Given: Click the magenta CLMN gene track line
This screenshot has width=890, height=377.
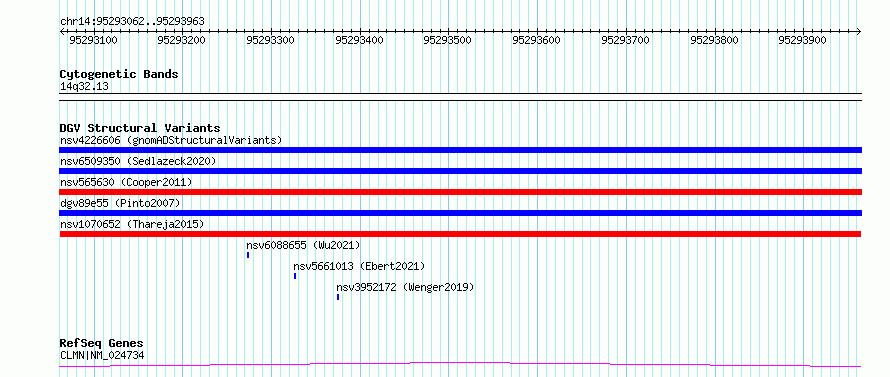Looking at the screenshot, I should (x=460, y=365).
